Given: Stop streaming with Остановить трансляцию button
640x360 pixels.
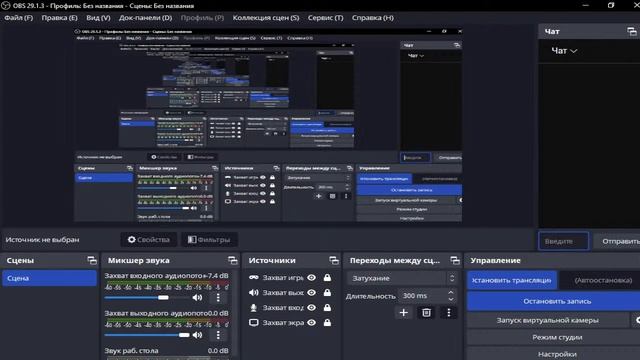Looking at the screenshot, I should tap(512, 280).
